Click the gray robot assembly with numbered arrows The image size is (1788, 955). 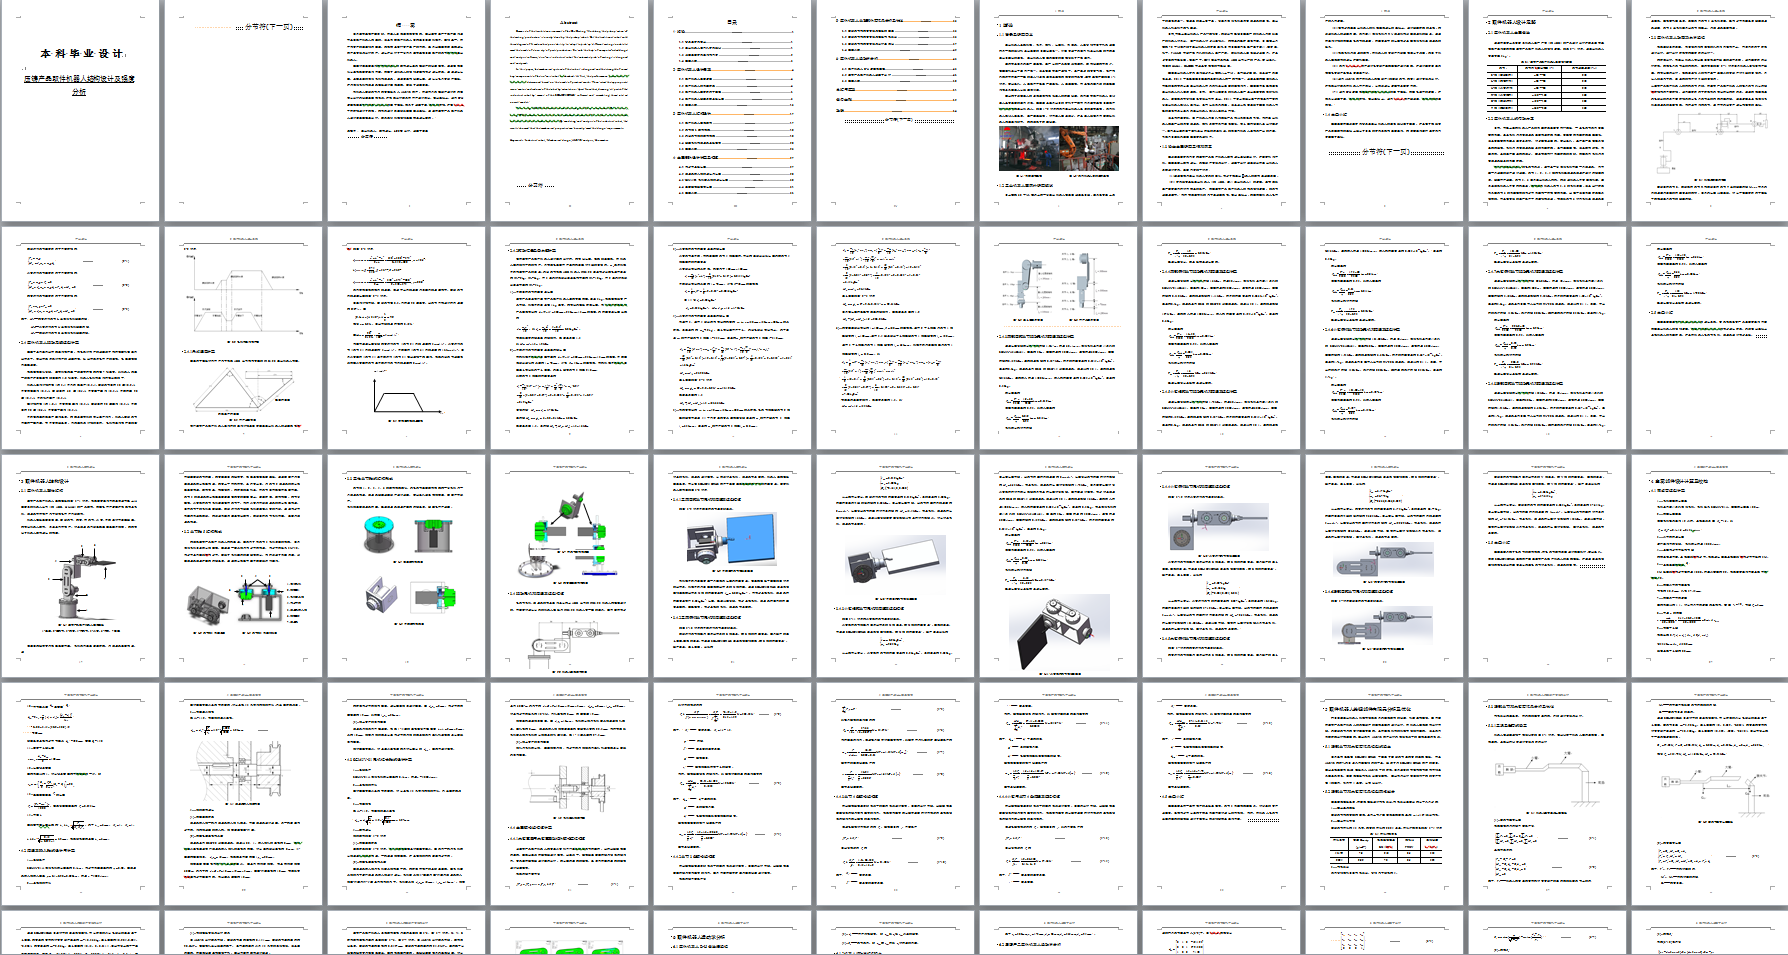click(80, 583)
